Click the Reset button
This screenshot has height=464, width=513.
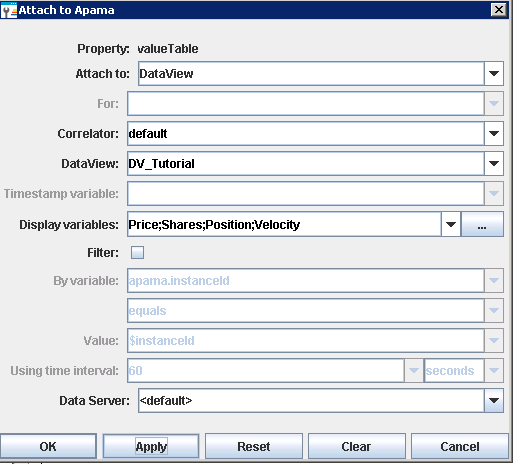click(x=254, y=446)
